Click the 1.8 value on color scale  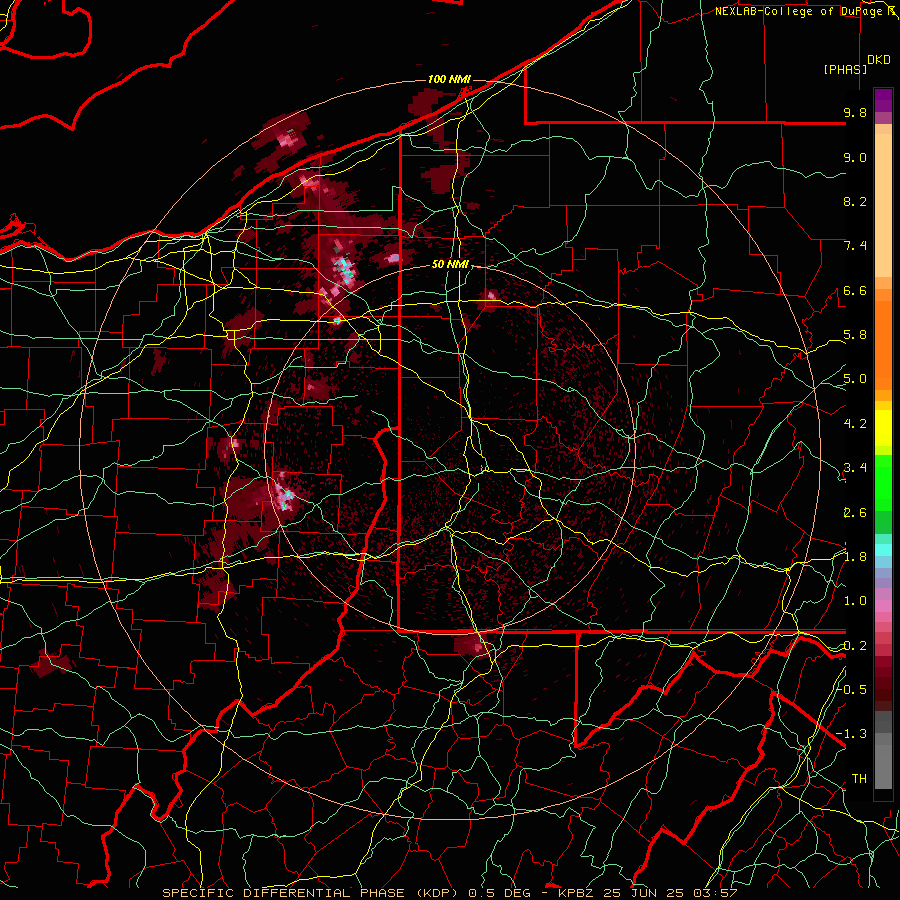(855, 557)
